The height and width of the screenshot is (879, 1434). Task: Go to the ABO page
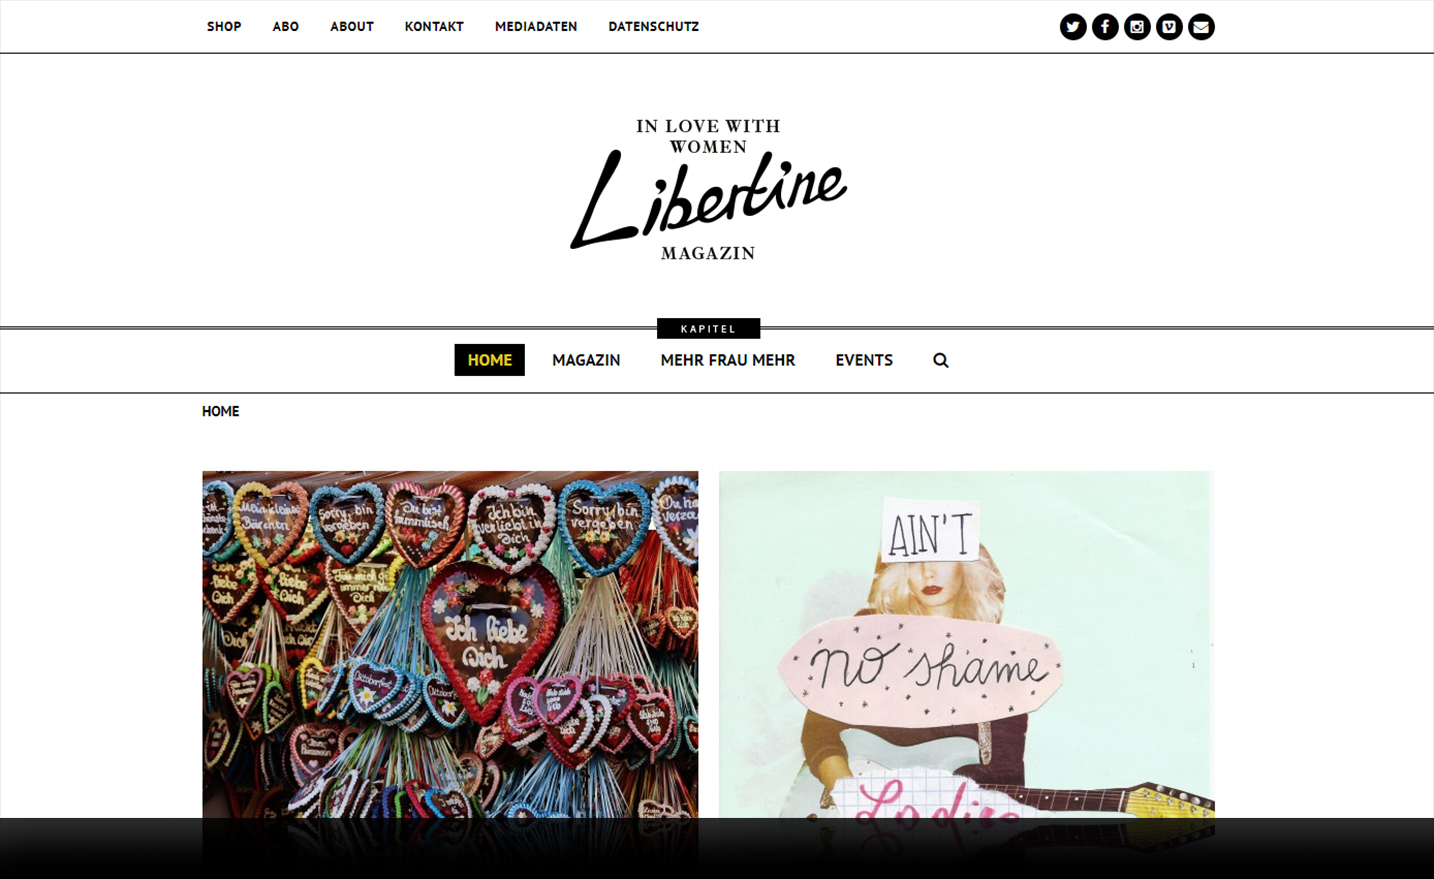[286, 27]
